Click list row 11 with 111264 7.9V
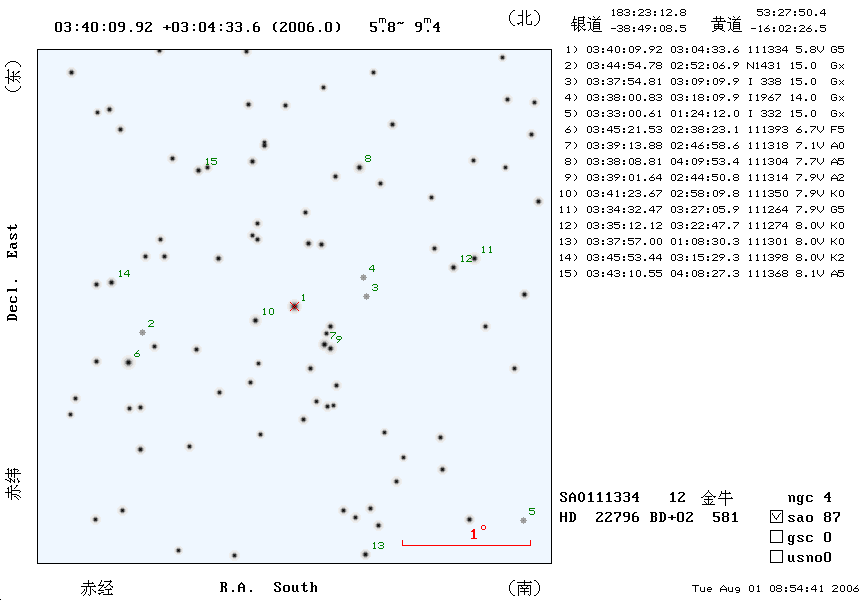 [x=702, y=210]
